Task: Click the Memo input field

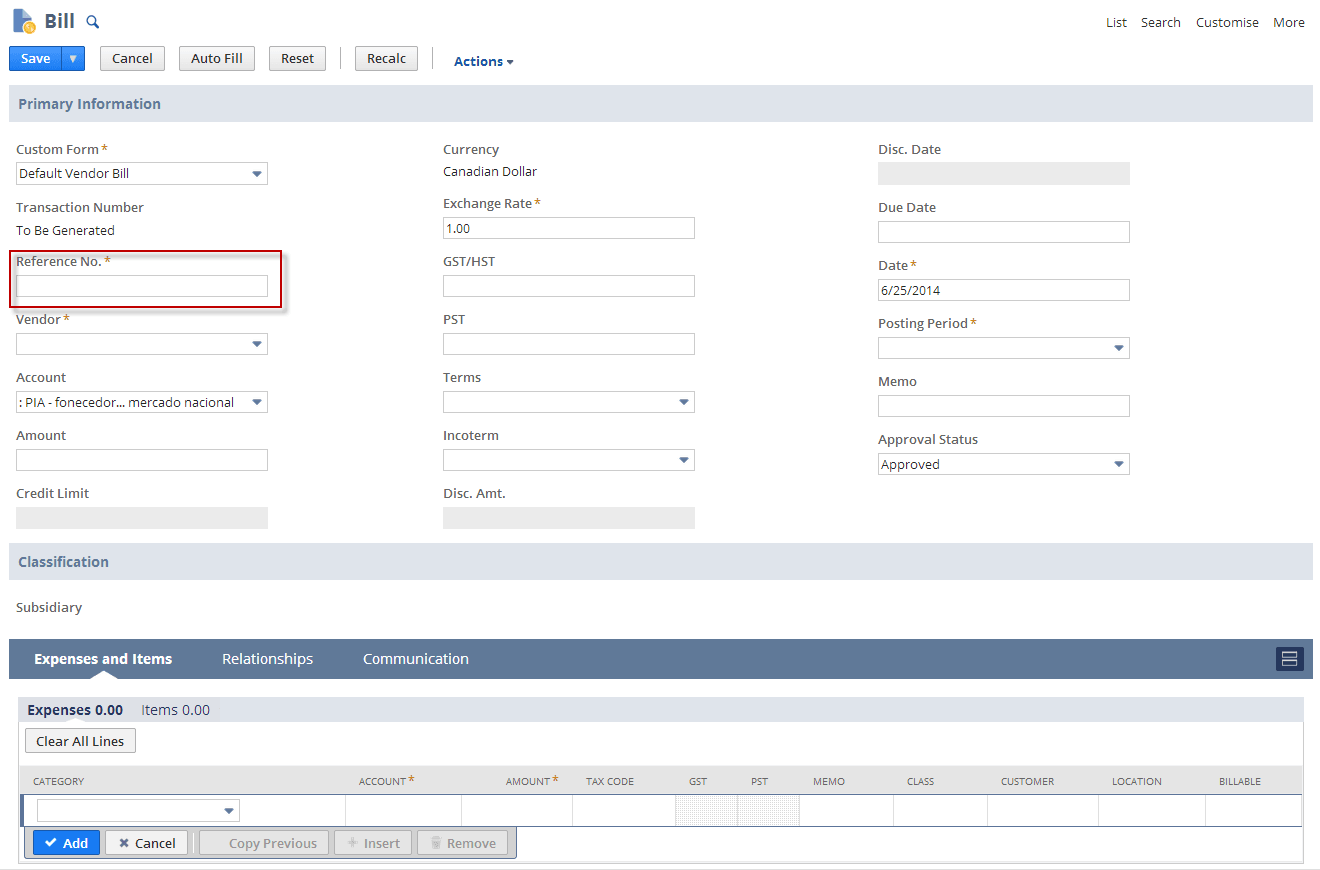Action: tap(1004, 406)
